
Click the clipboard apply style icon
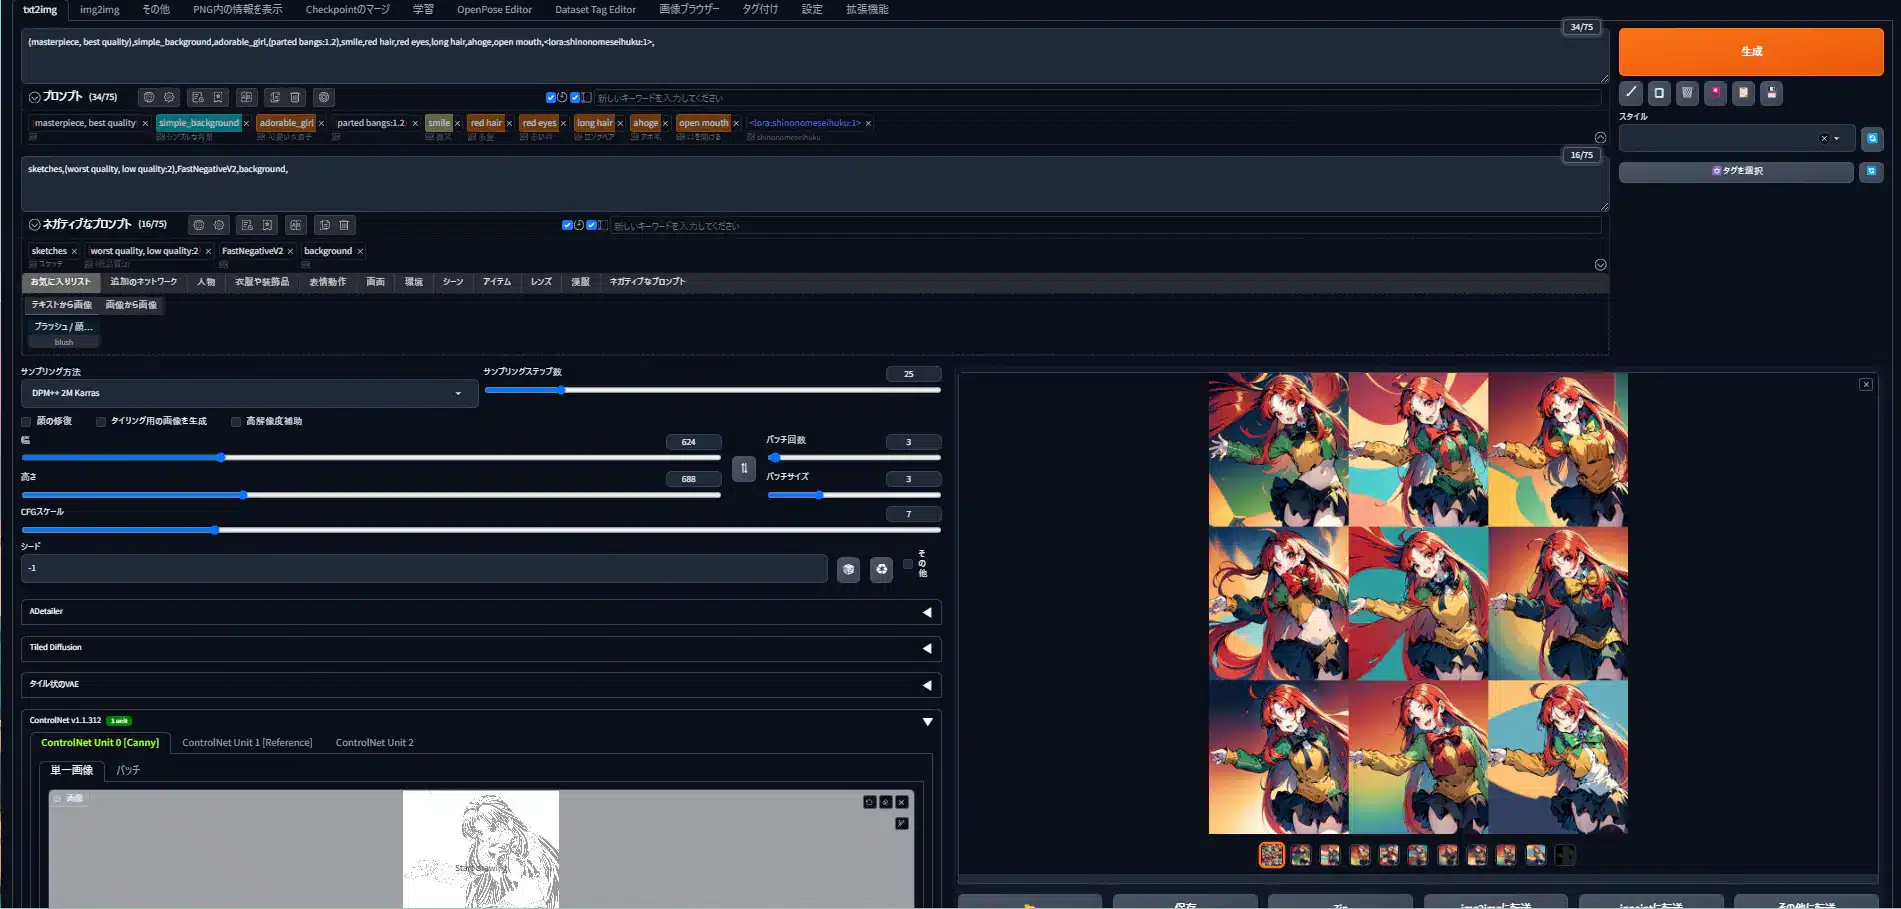click(x=1743, y=93)
